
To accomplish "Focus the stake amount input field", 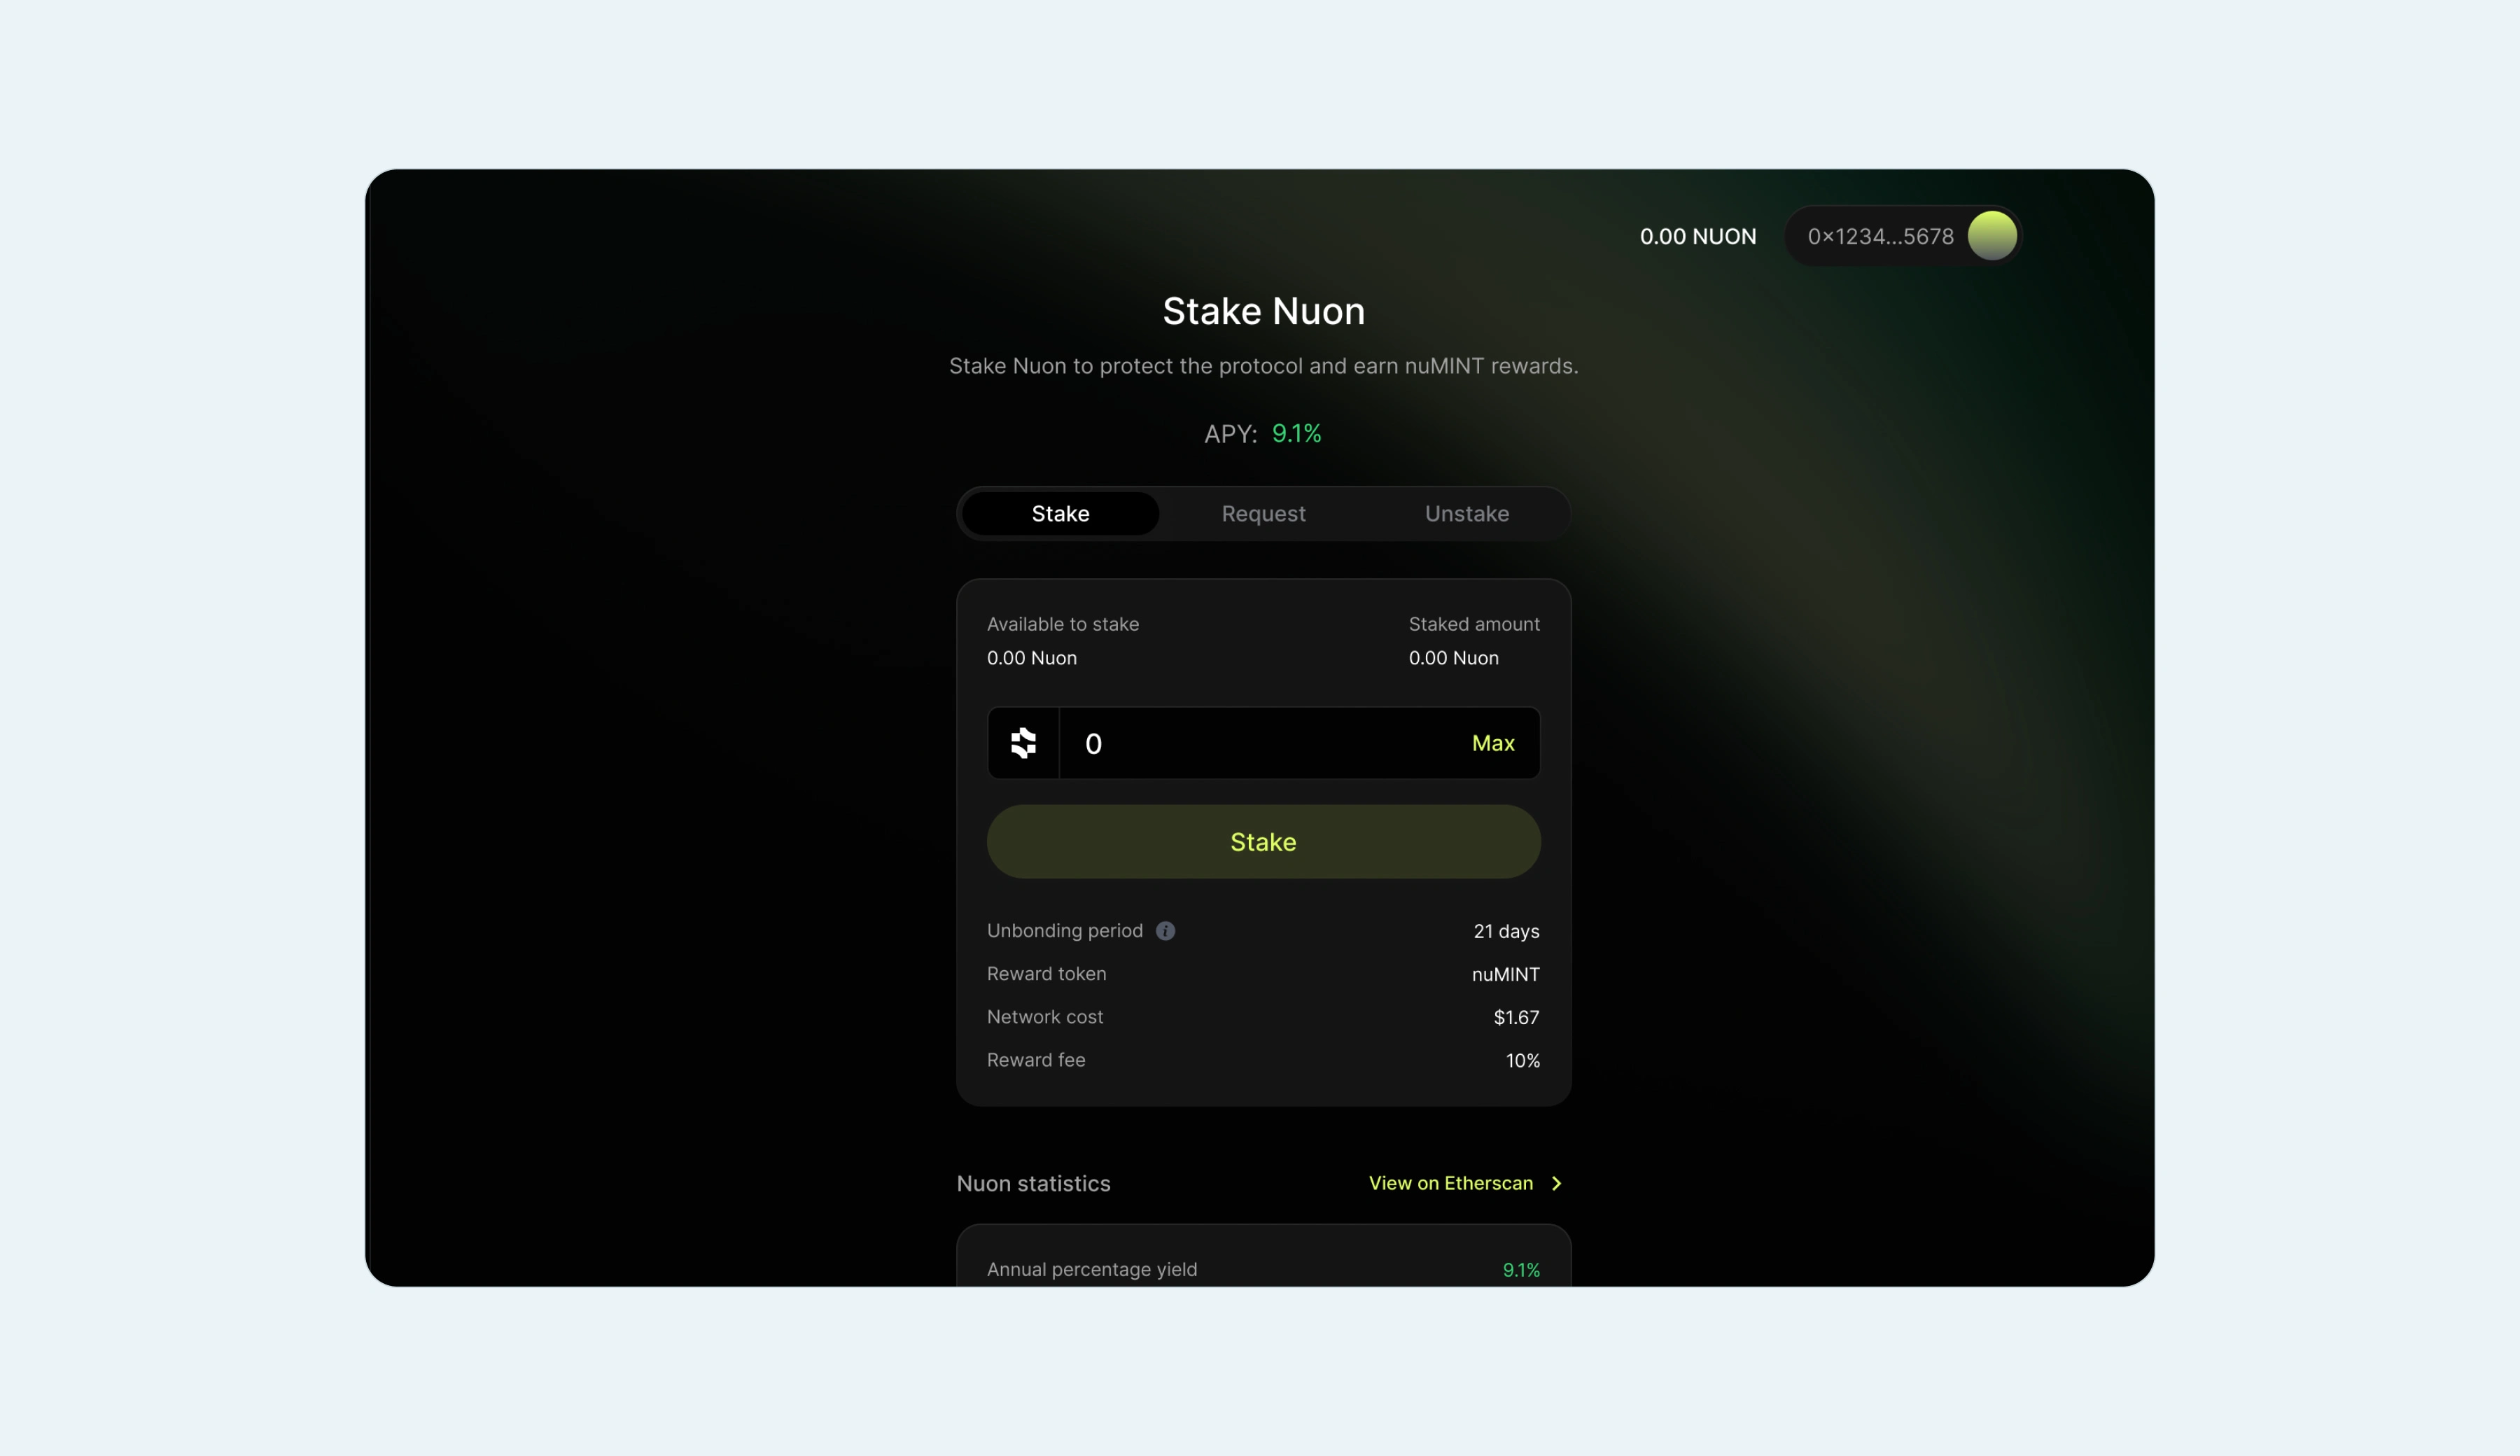I will tap(1265, 743).
